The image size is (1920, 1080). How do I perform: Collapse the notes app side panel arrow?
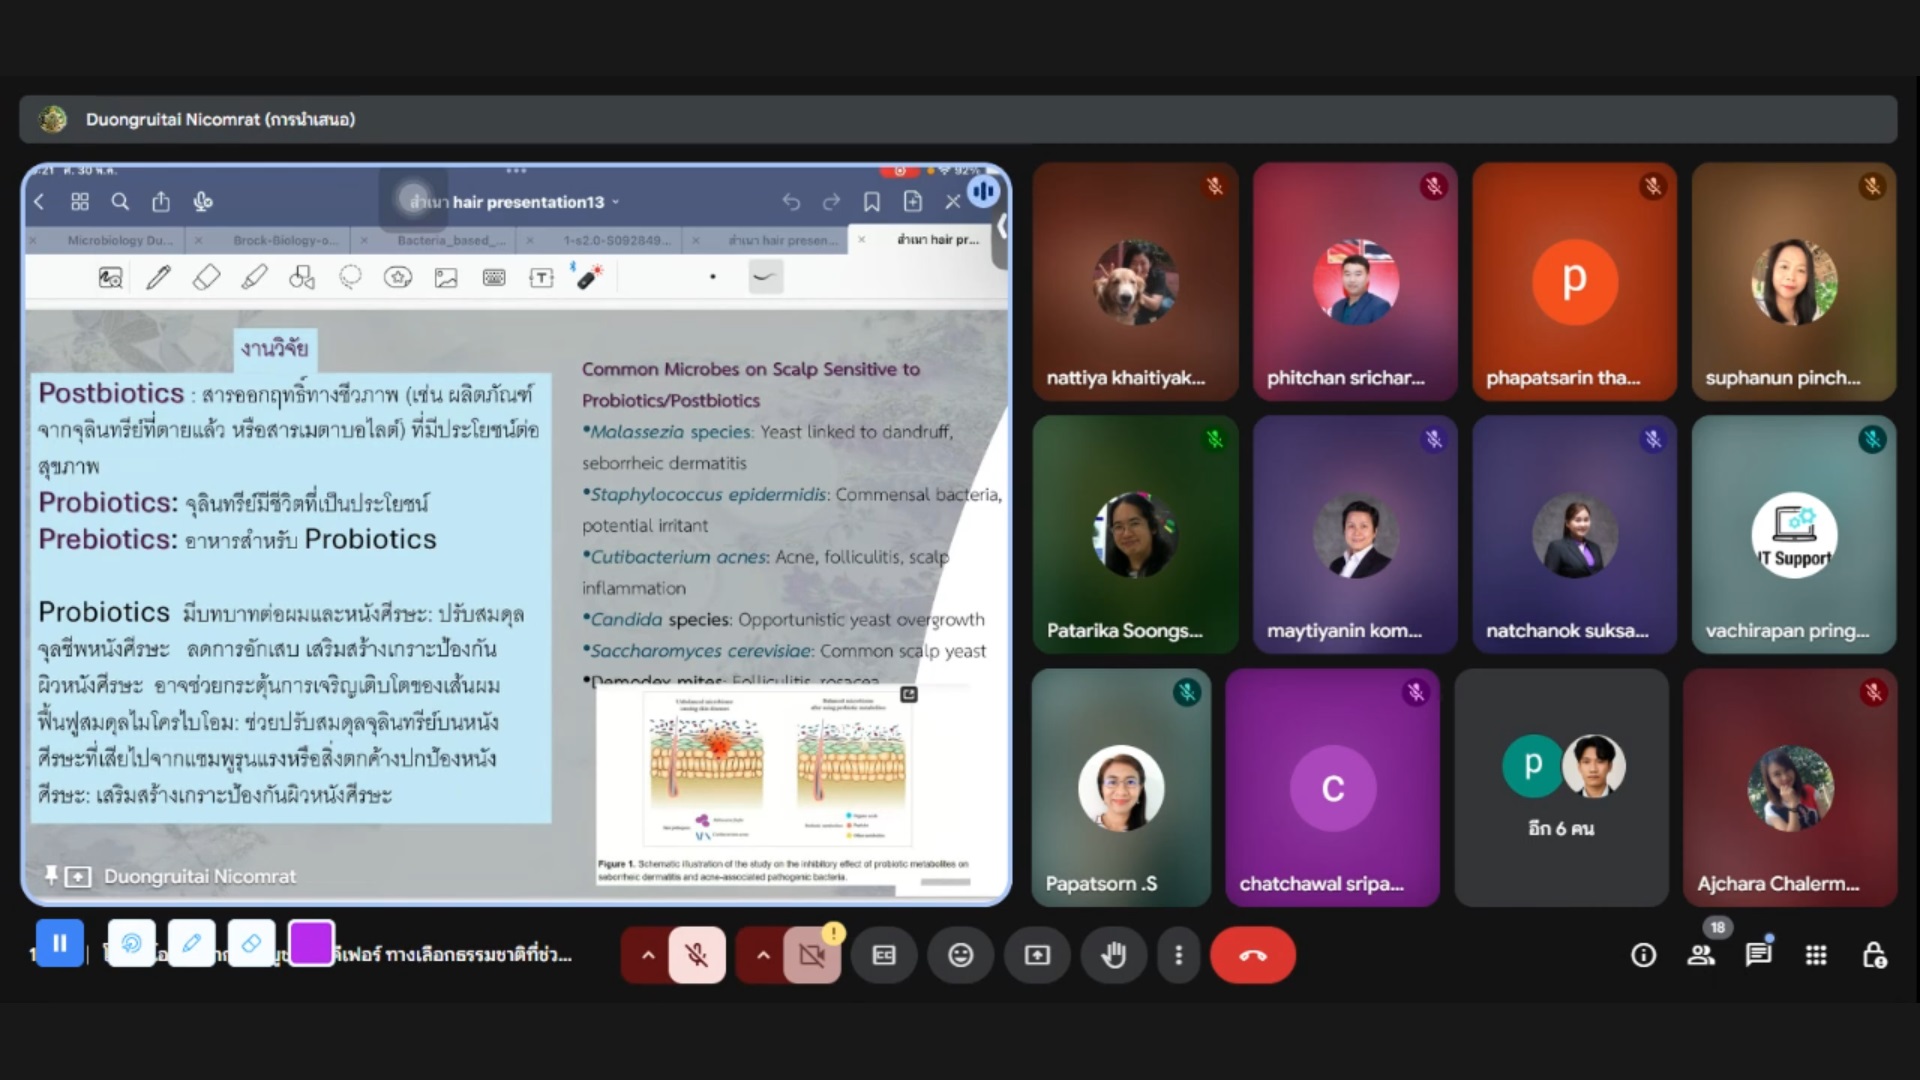[x=1001, y=227]
